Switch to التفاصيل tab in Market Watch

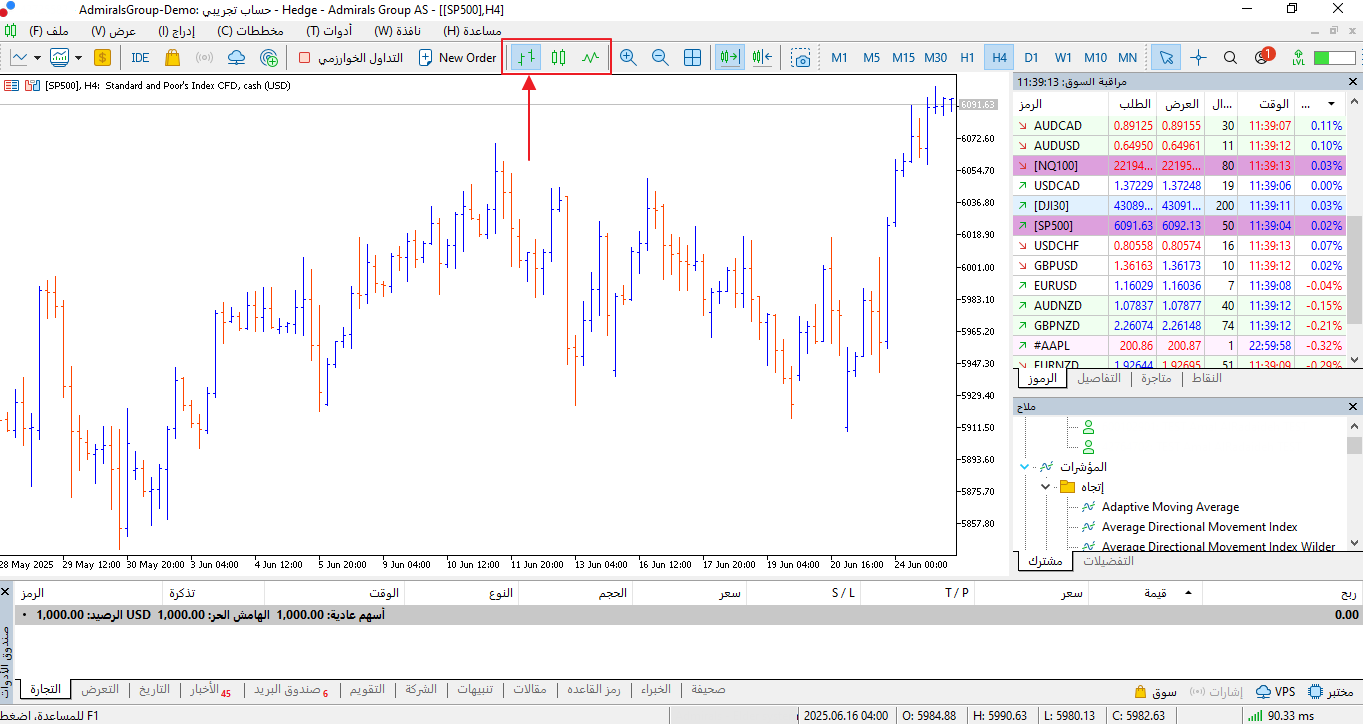1098,378
